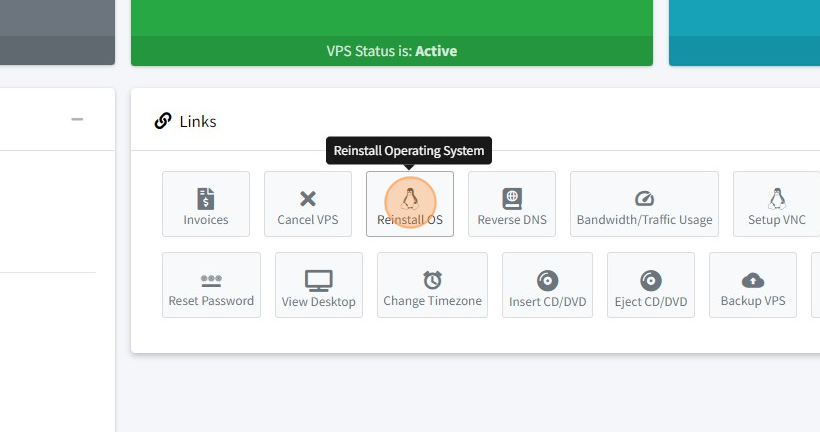Click the Backup VPS button
Screen dimensions: 820x432
753,285
